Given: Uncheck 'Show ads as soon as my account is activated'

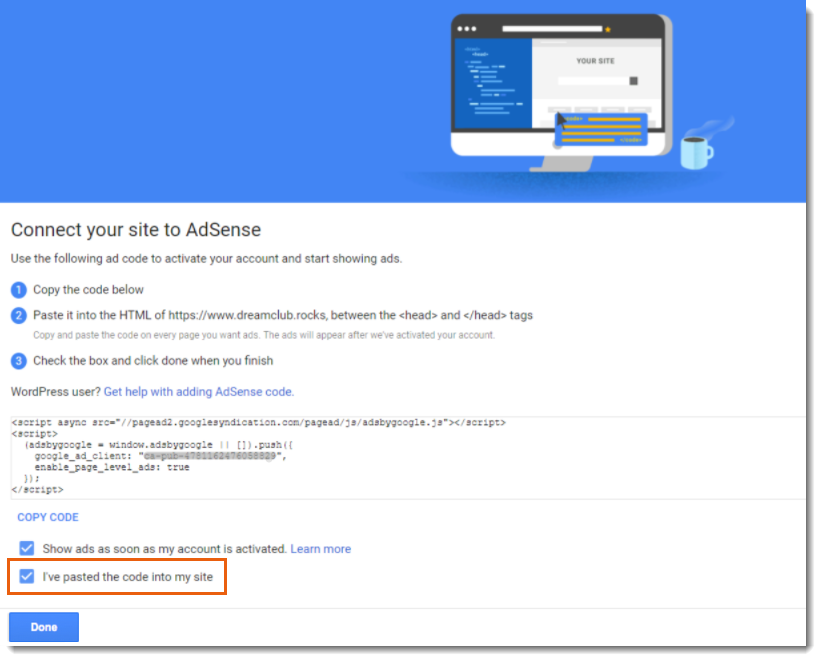Looking at the screenshot, I should pos(27,549).
